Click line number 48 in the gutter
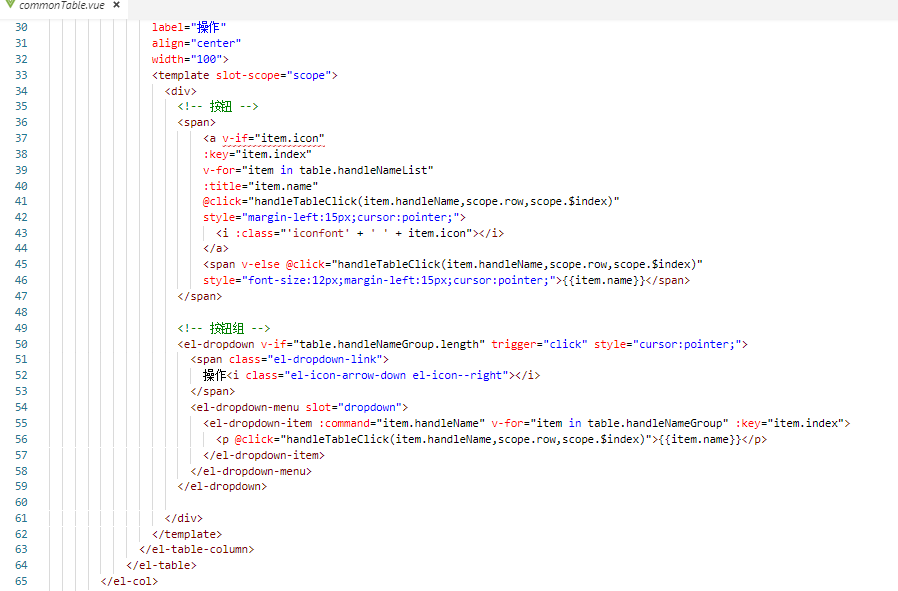Screen dimensions: 898x591 tap(21, 312)
